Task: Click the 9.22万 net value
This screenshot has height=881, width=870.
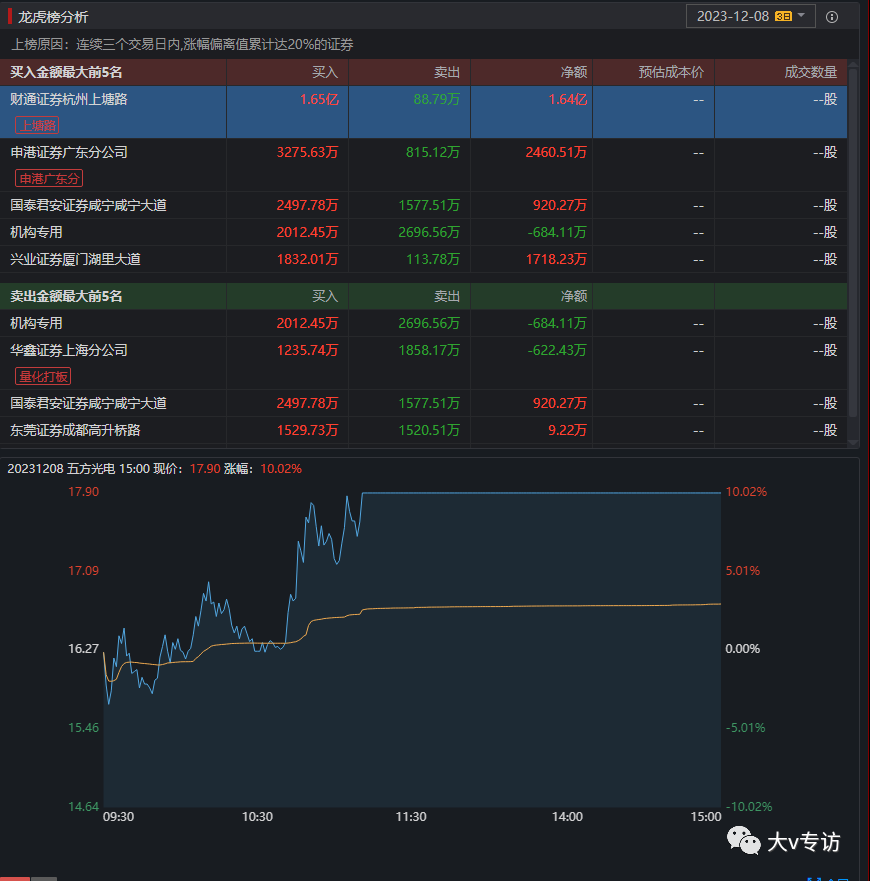Action: pos(567,430)
